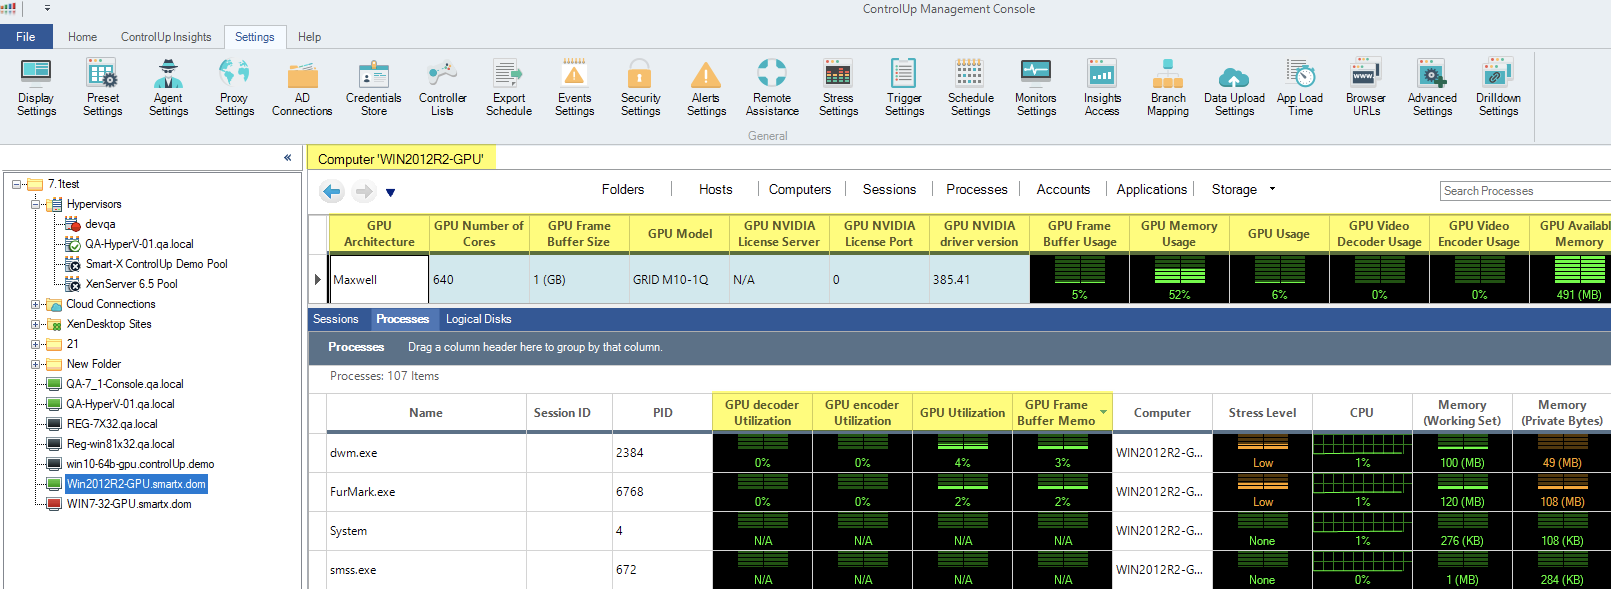This screenshot has width=1614, height=589.
Task: Show the Hosts view
Action: pos(715,189)
